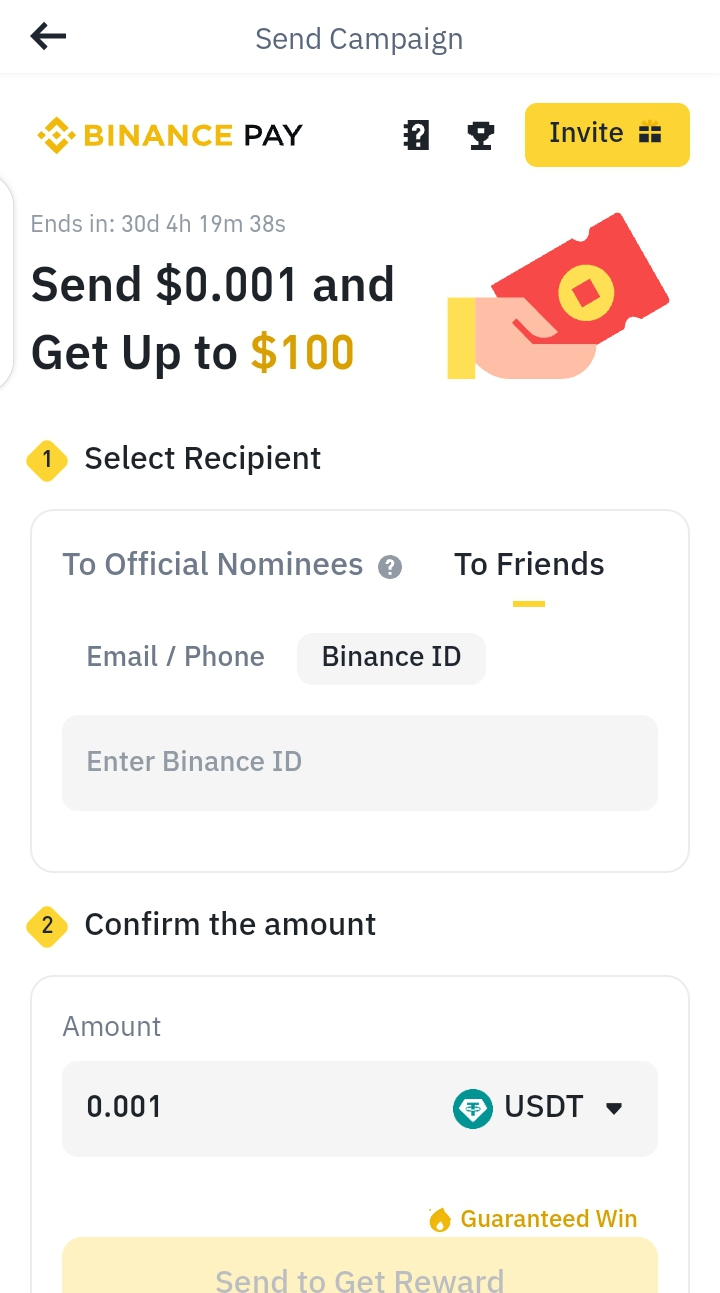Viewport: 720px width, 1293px height.
Task: Tap the Binance Pay logo
Action: pos(169,135)
